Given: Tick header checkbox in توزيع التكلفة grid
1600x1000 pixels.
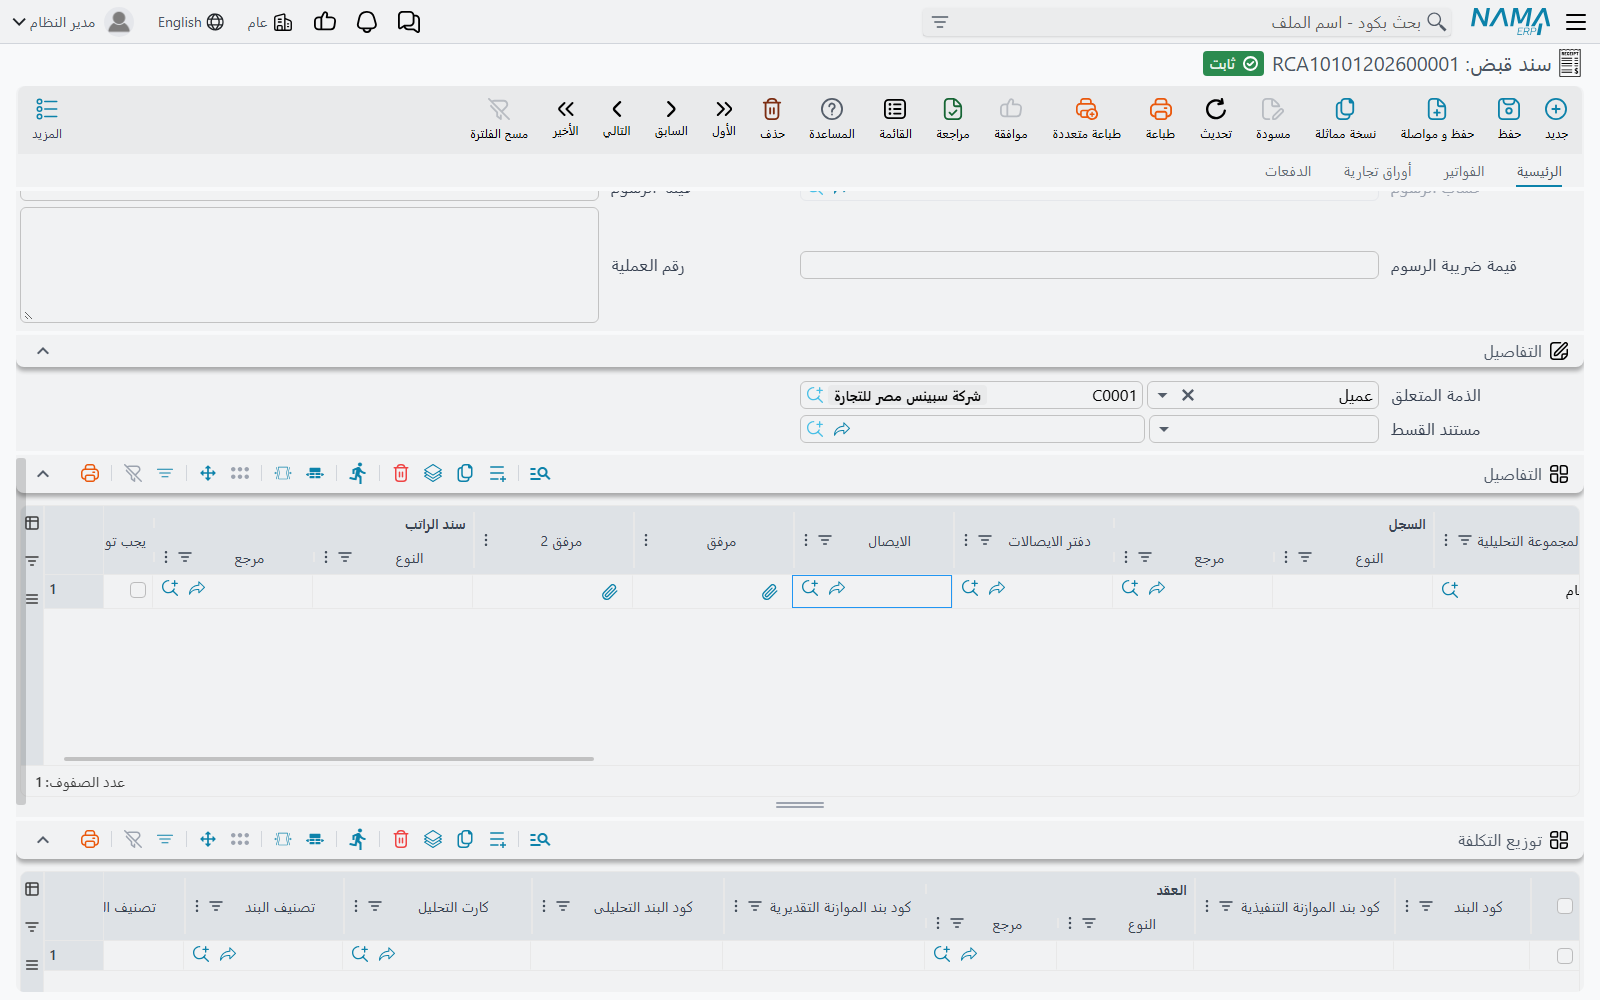Looking at the screenshot, I should (1565, 906).
